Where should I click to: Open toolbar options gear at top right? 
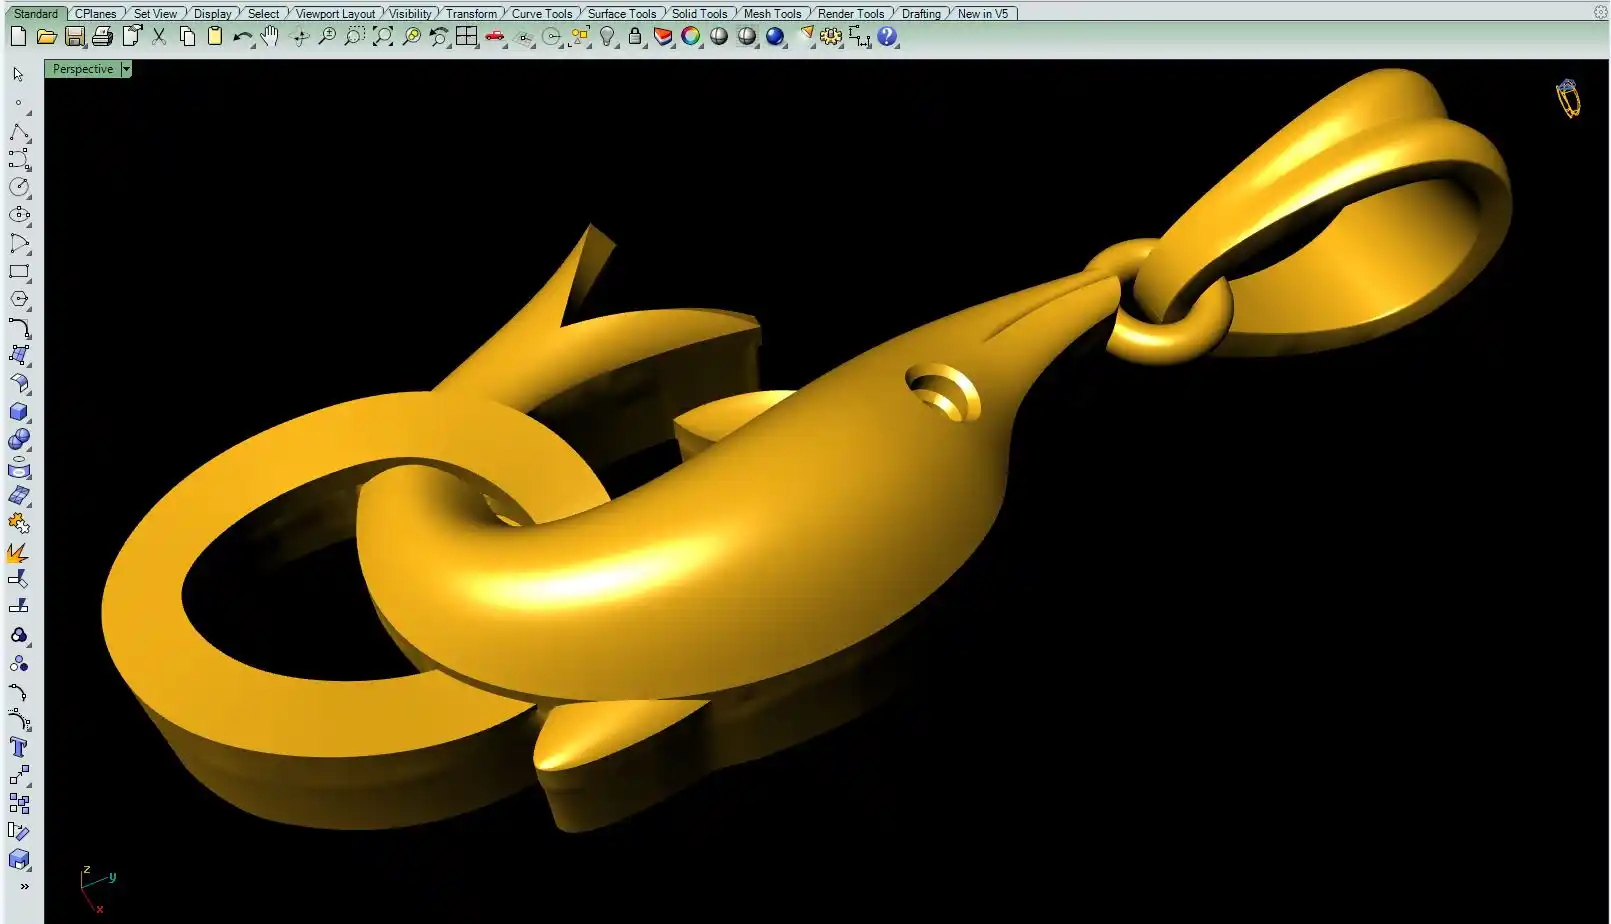(1600, 12)
